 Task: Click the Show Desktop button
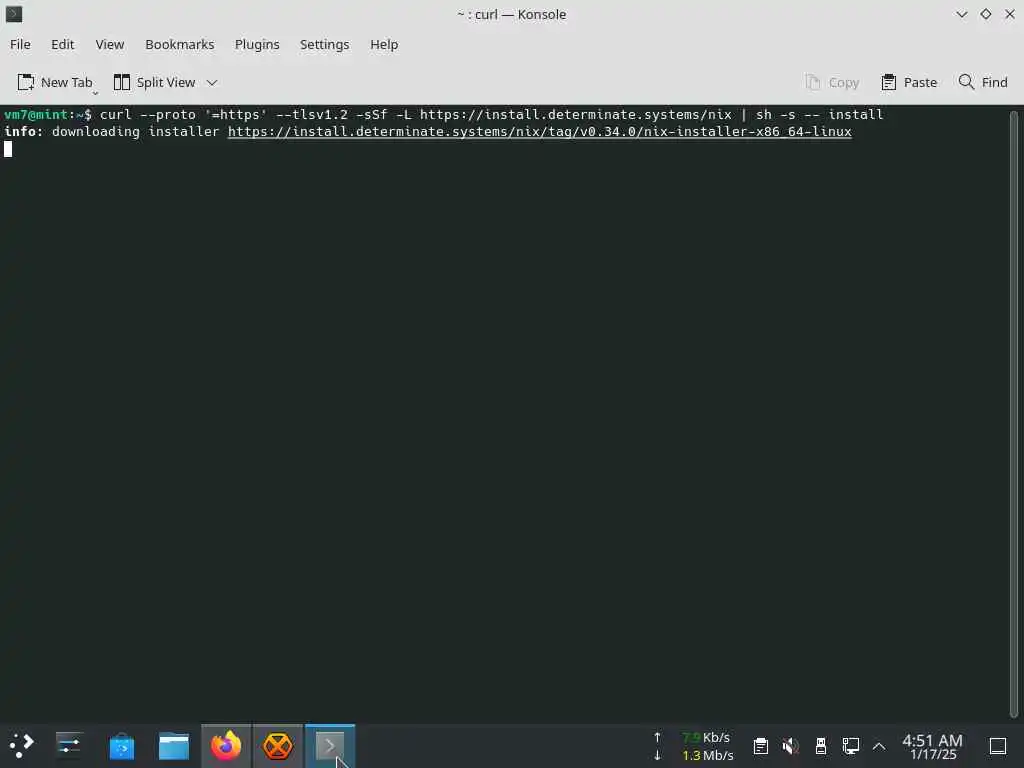tap(998, 746)
